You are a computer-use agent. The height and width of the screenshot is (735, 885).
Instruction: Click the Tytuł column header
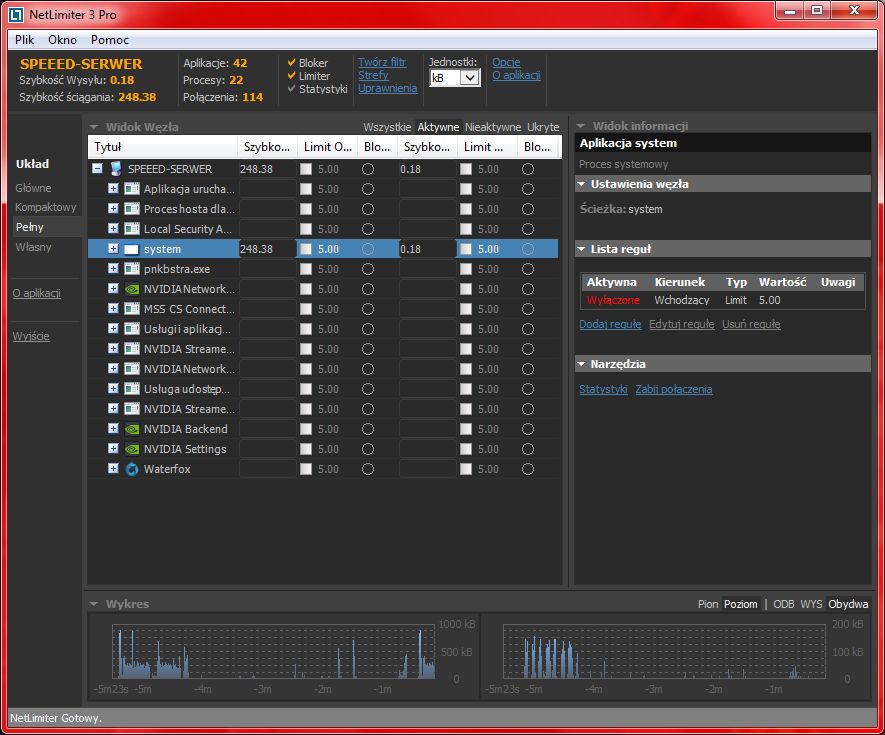(163, 147)
